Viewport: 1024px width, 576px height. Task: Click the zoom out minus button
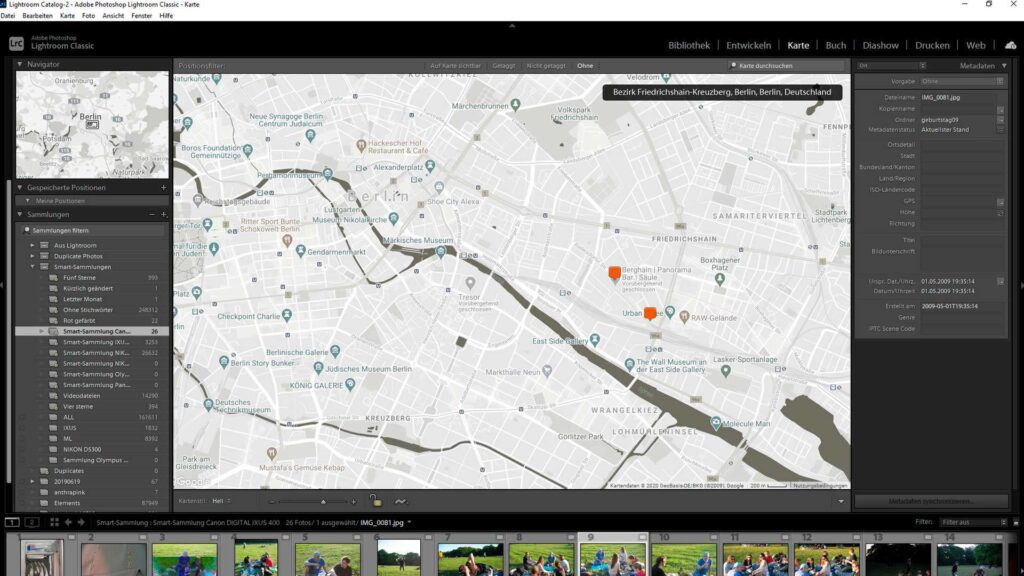[272, 502]
